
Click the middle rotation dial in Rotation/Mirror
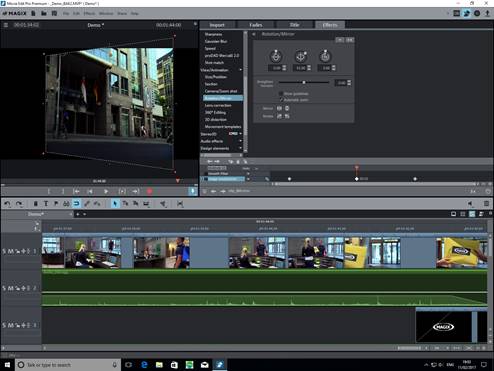tap(301, 56)
